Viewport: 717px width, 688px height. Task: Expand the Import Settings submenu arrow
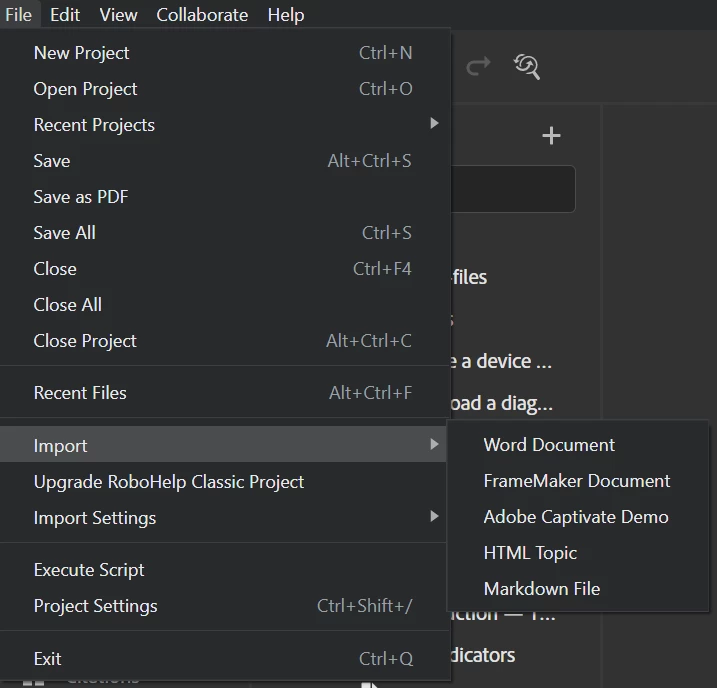(434, 517)
